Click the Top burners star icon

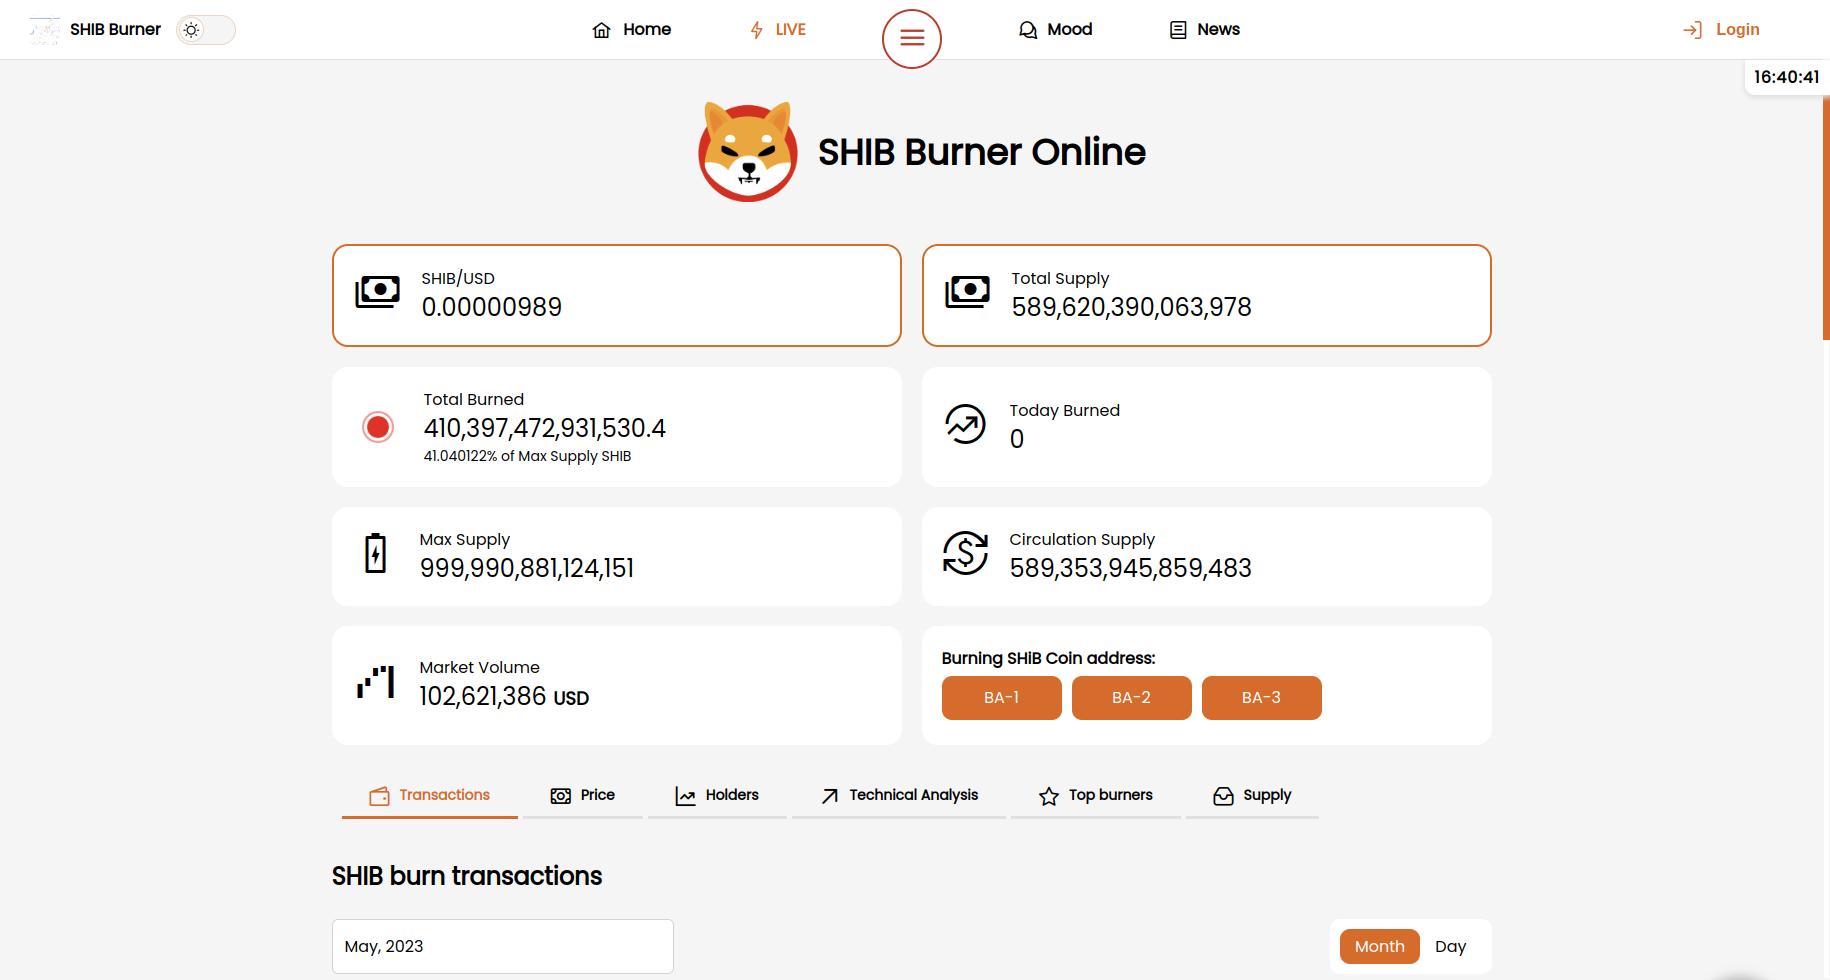(1049, 796)
